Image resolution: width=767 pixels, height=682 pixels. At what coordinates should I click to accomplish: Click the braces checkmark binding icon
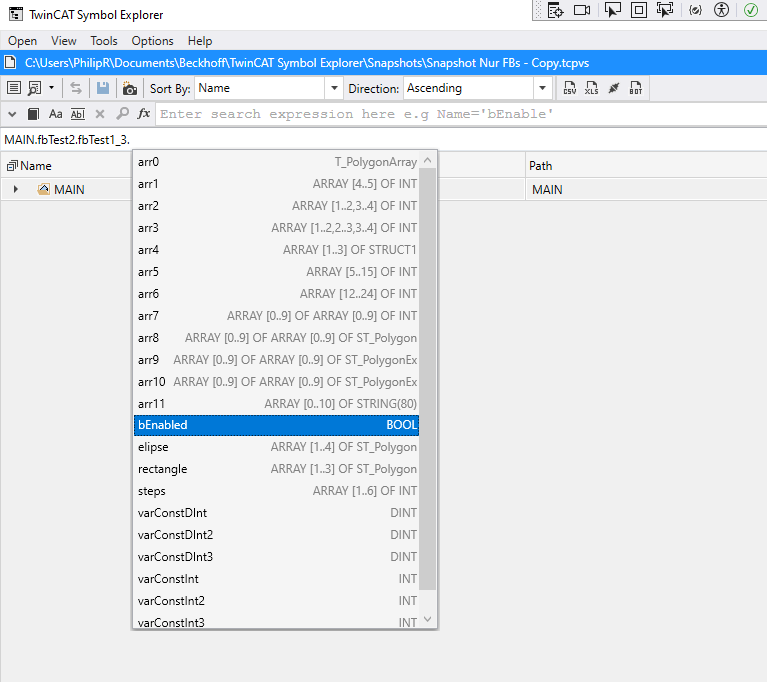click(x=695, y=10)
